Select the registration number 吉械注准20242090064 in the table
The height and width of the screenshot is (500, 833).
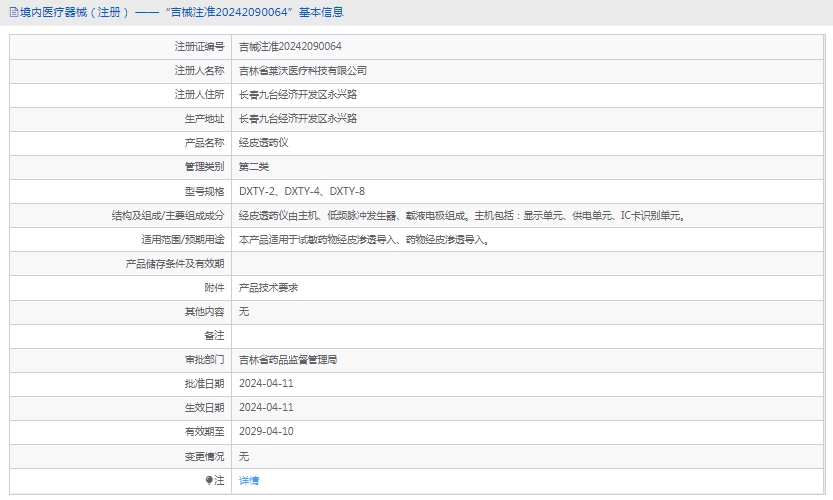pyautogui.click(x=290, y=47)
